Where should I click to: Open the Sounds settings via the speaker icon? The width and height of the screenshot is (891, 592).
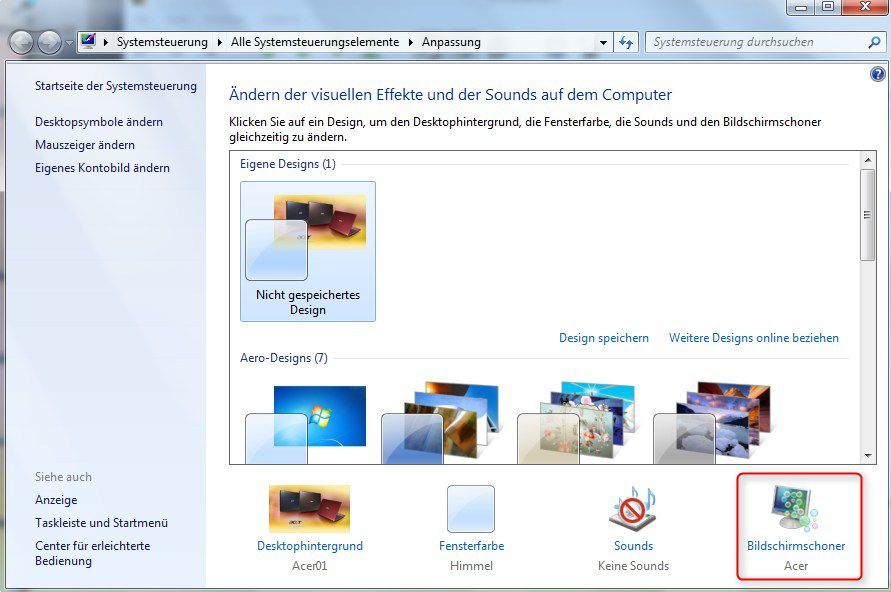(x=633, y=510)
